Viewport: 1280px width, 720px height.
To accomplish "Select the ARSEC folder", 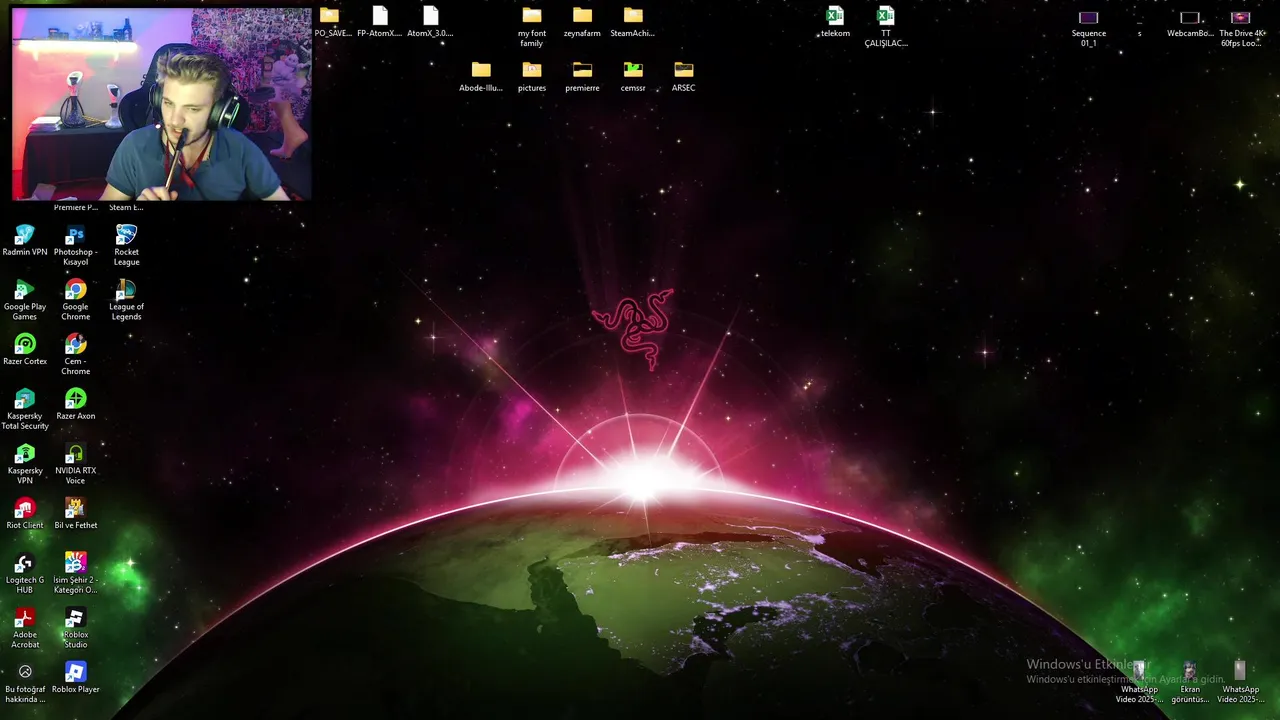I will point(683,77).
